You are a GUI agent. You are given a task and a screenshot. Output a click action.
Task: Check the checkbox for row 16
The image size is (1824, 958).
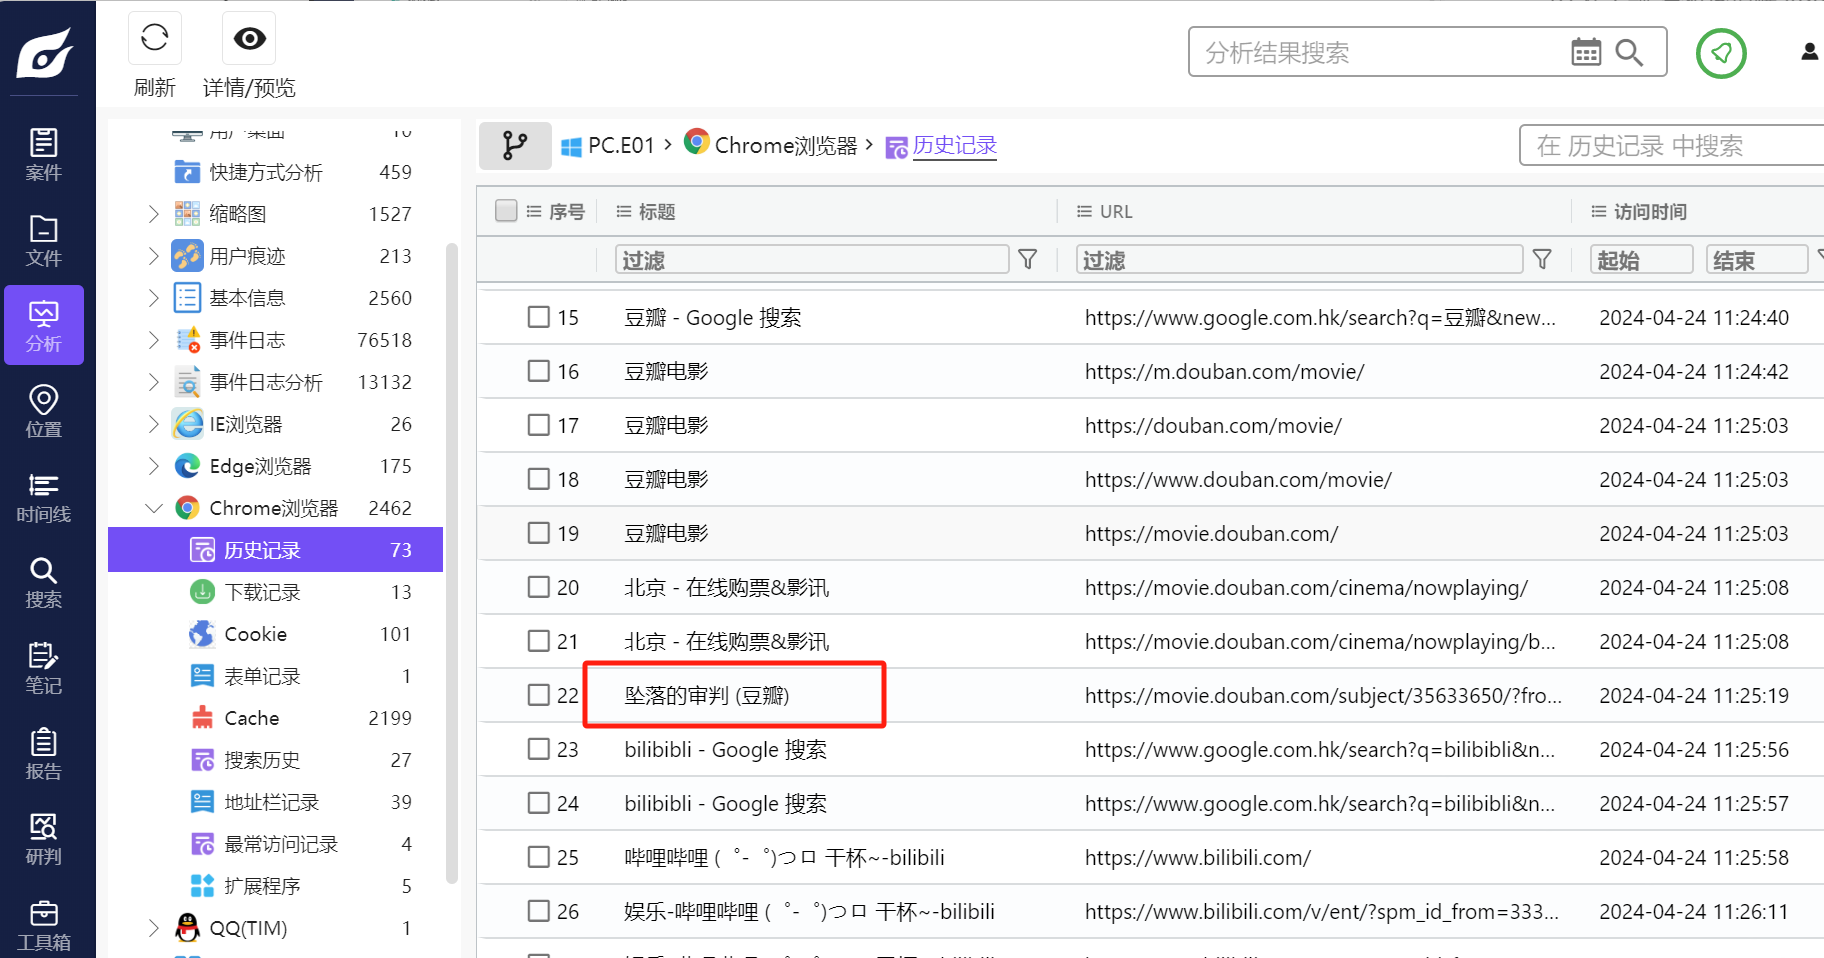[539, 371]
